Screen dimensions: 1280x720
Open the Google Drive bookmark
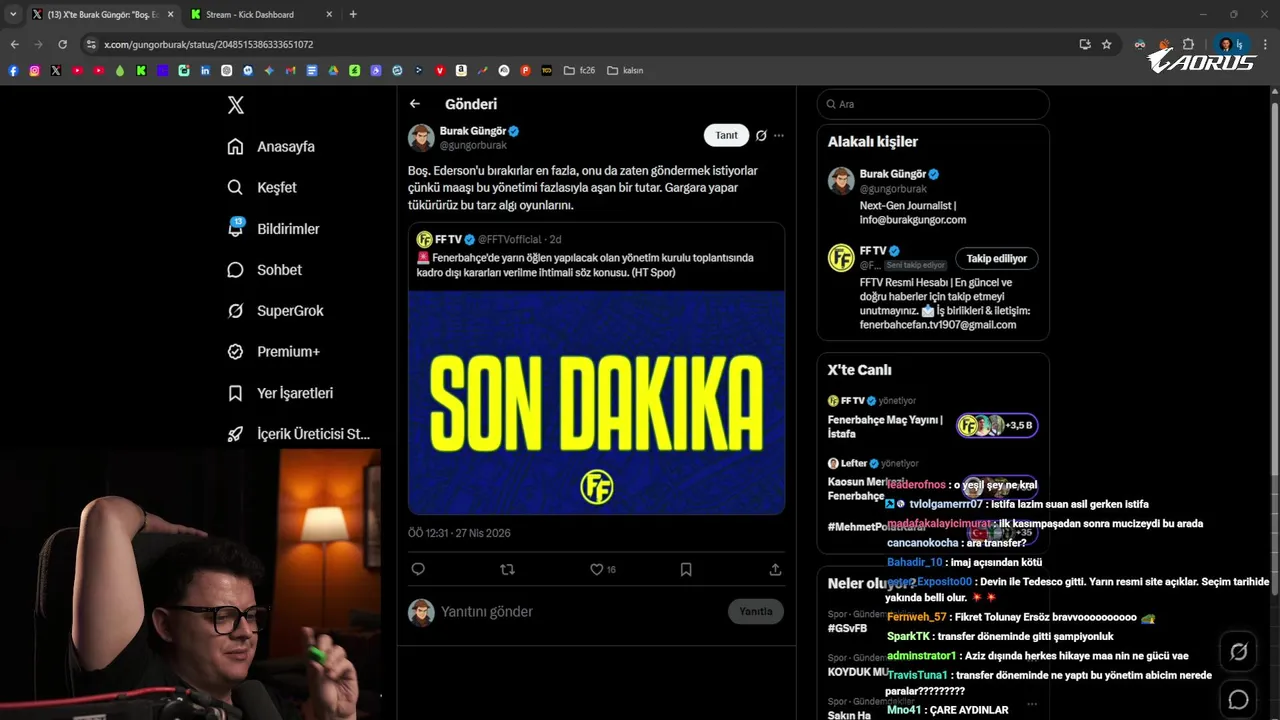(333, 70)
